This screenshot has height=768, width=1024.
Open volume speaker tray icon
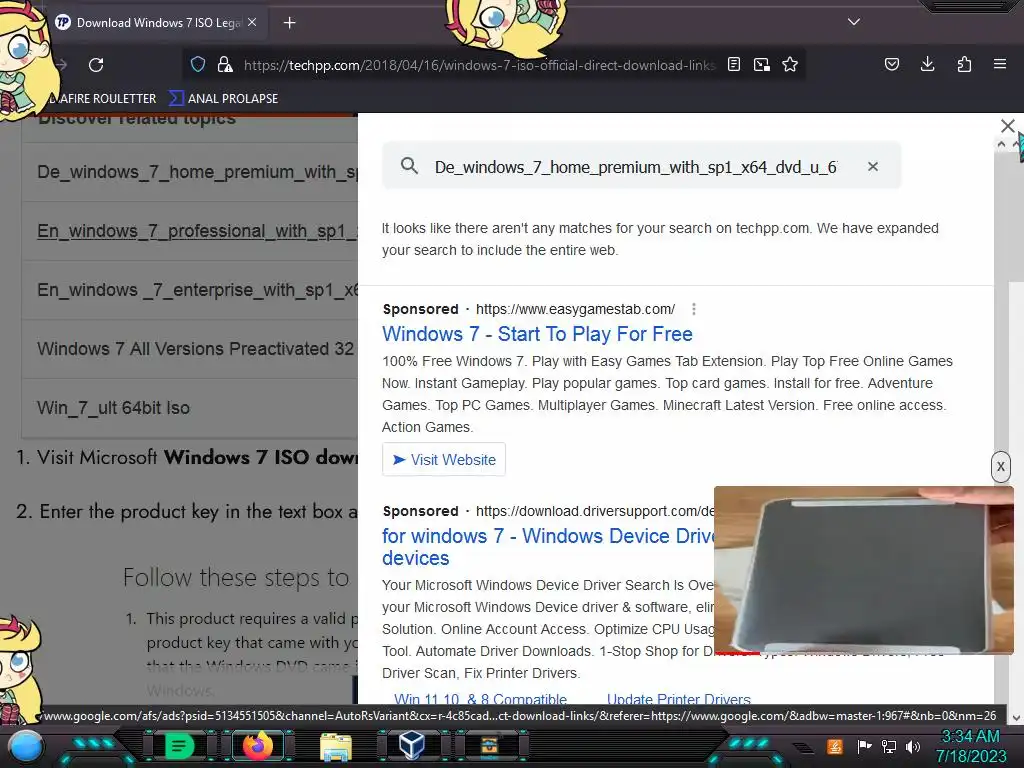coord(913,746)
